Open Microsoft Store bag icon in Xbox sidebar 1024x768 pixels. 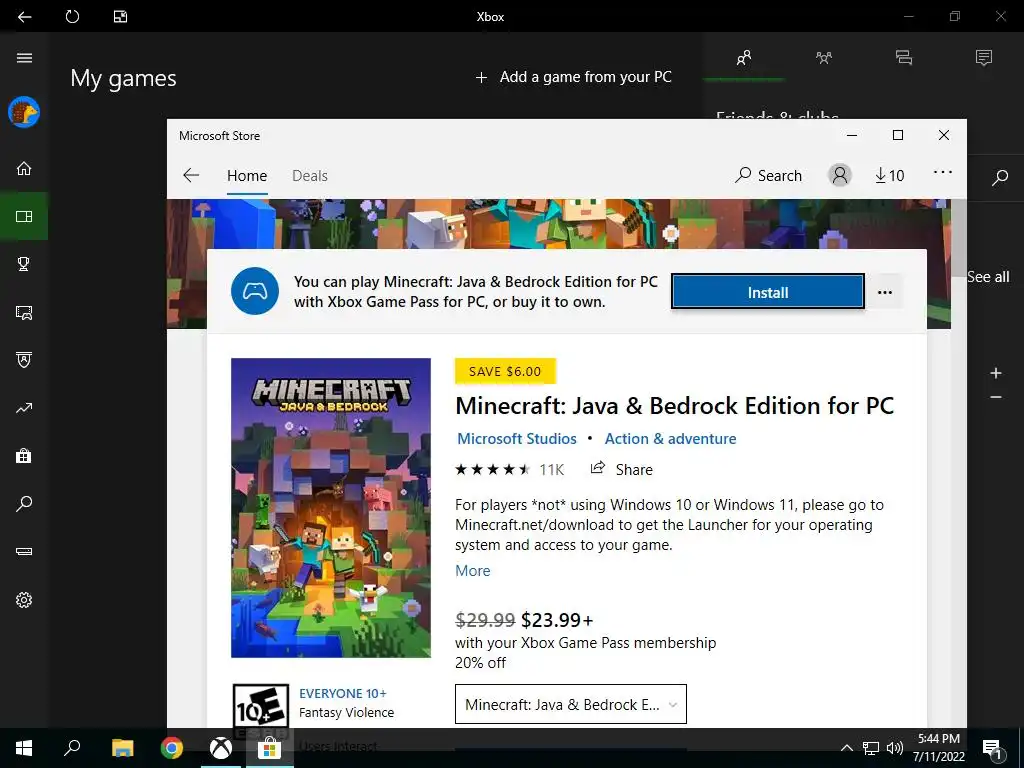pyautogui.click(x=24, y=456)
